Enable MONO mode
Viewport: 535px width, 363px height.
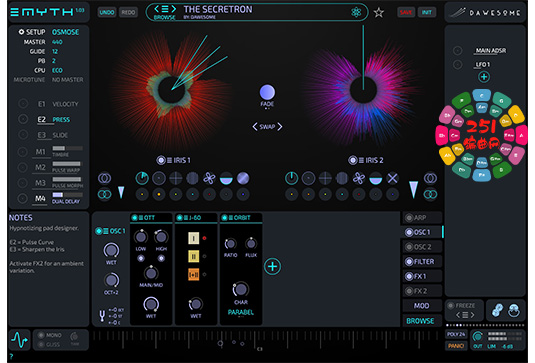coord(41,335)
